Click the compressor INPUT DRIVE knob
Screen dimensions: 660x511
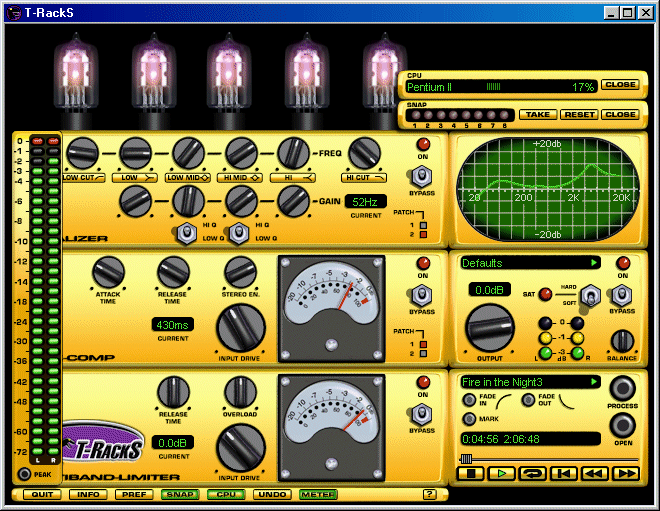click(241, 328)
